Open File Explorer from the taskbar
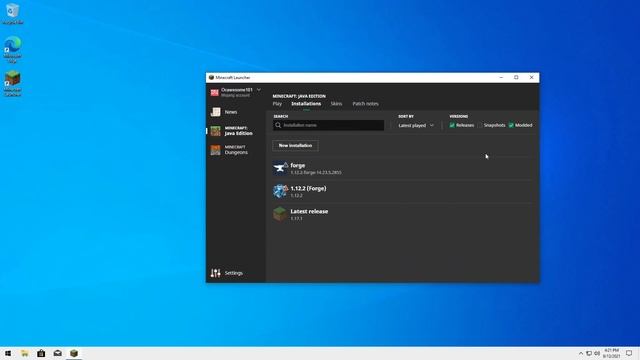This screenshot has height=360, width=640. coord(25,353)
